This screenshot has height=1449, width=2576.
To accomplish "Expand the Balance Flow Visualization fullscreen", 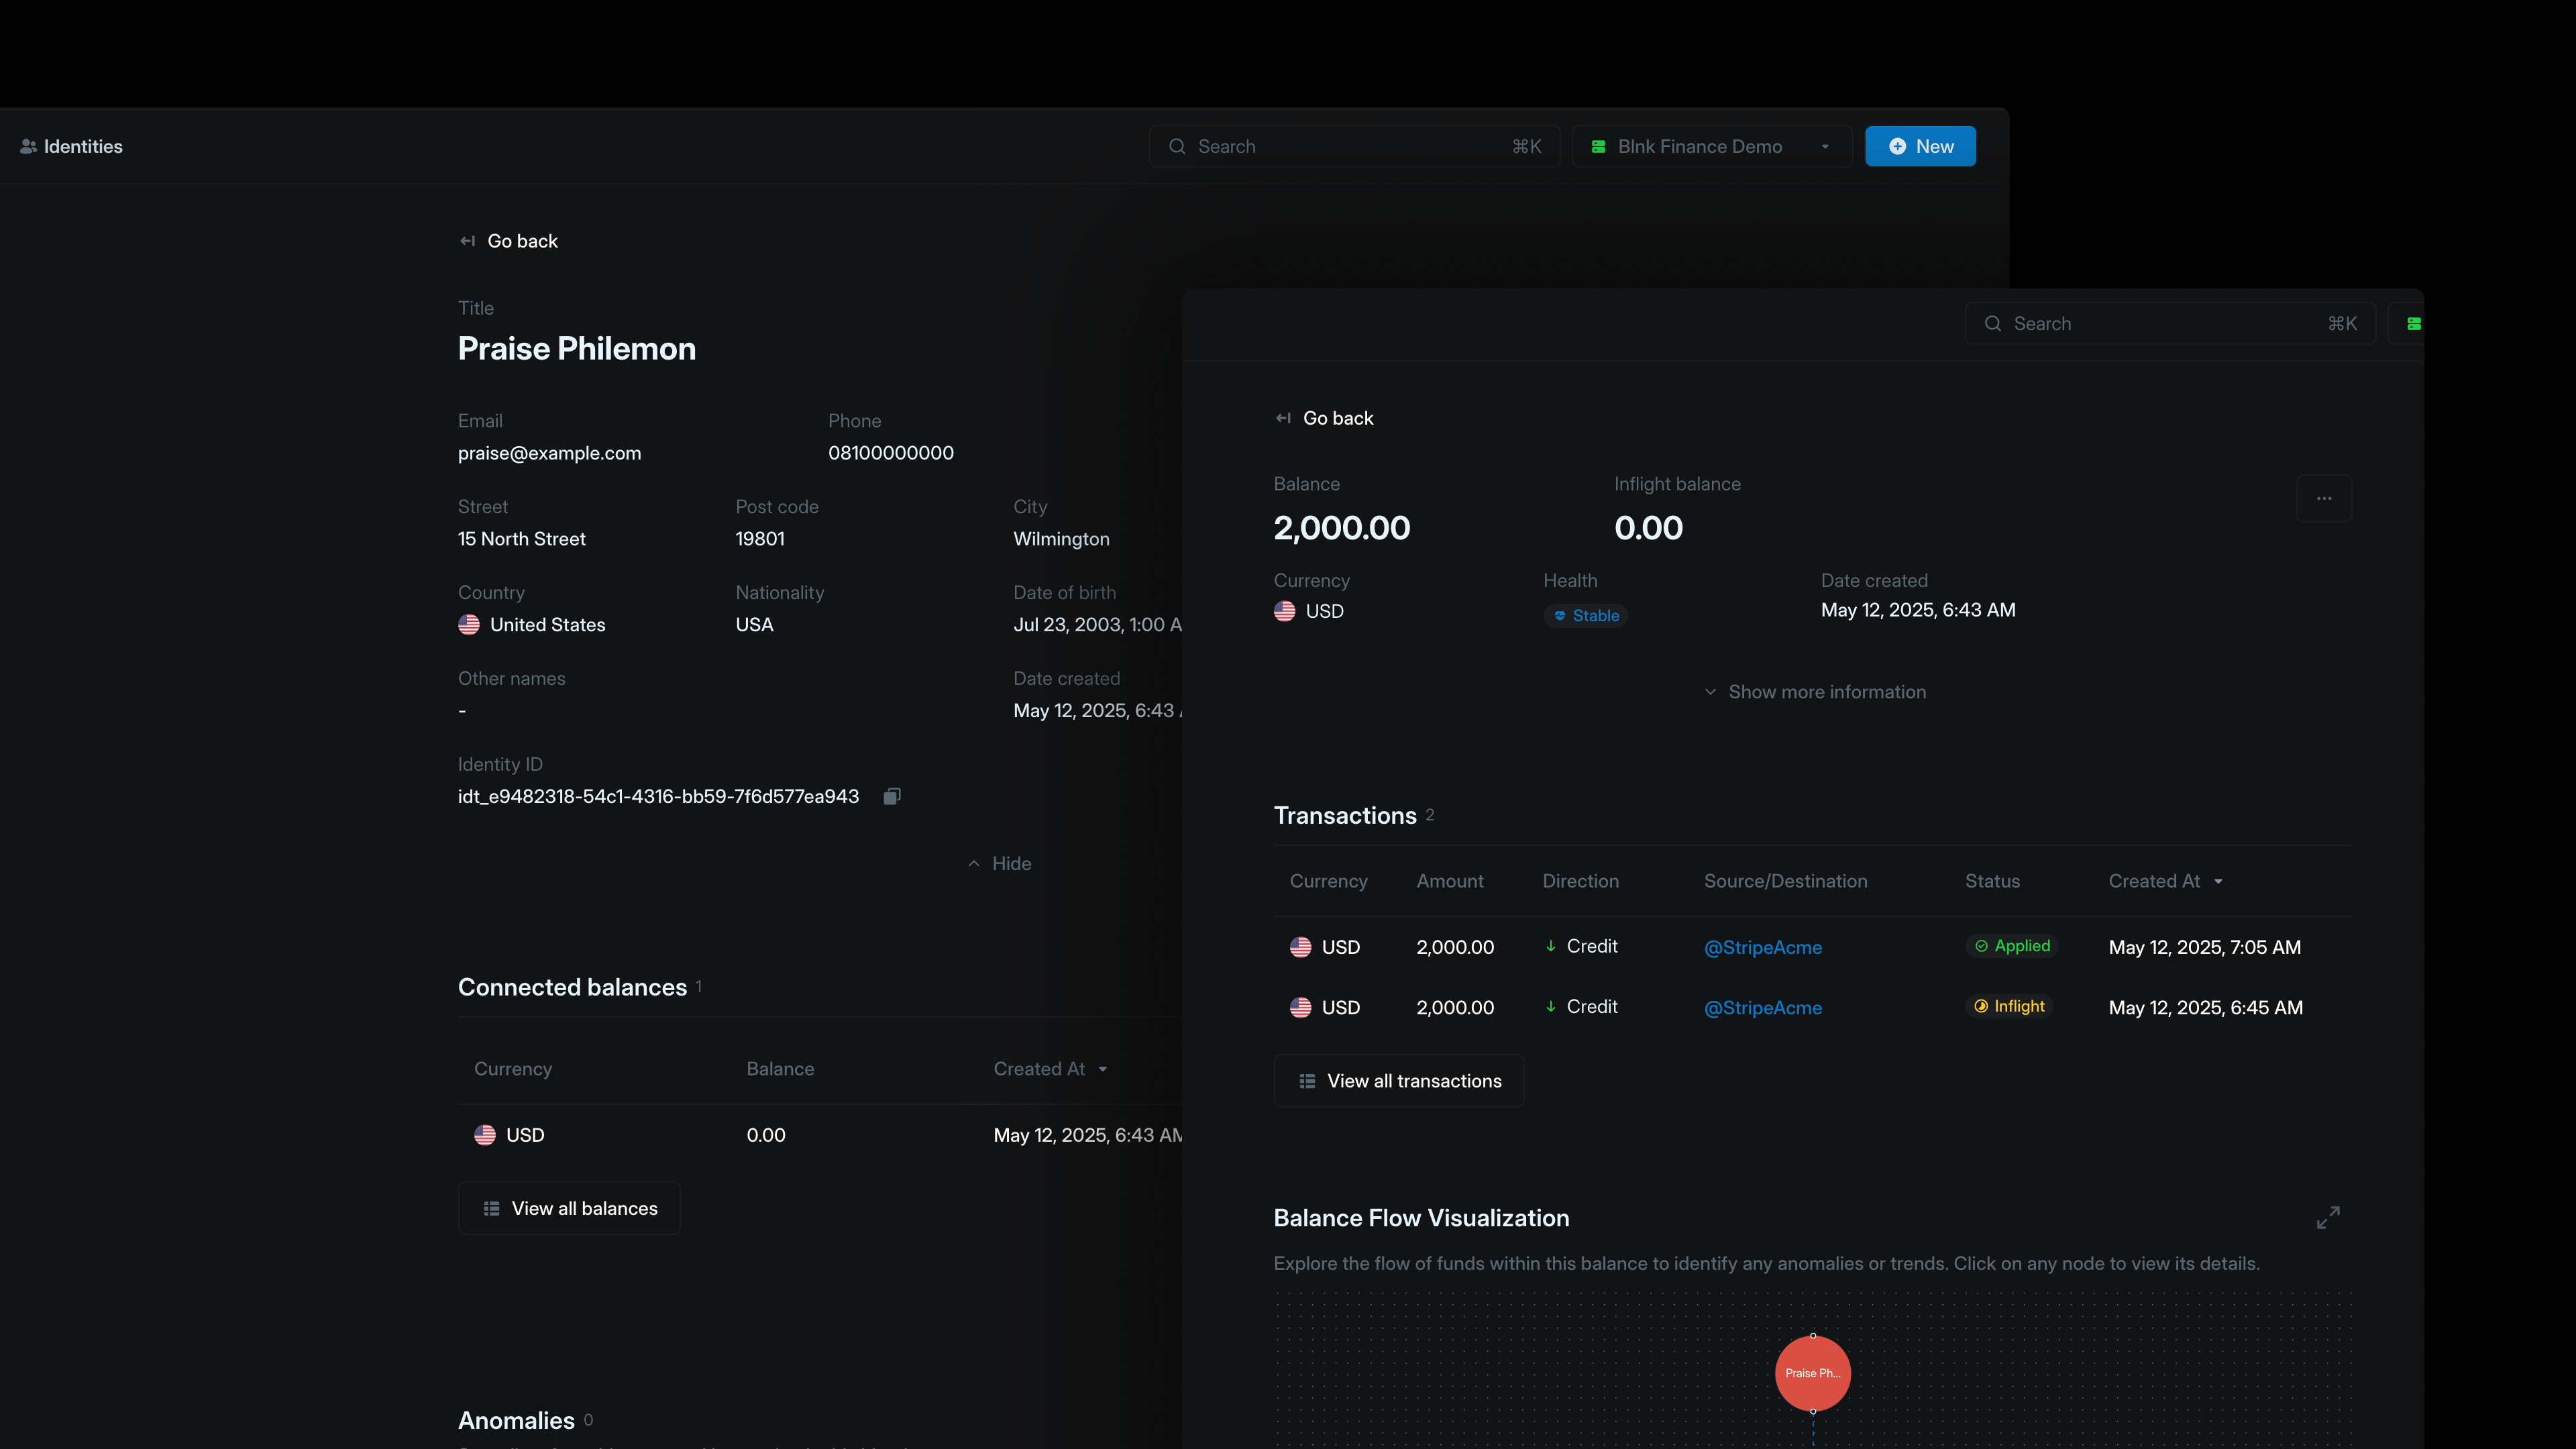I will [x=2328, y=1217].
